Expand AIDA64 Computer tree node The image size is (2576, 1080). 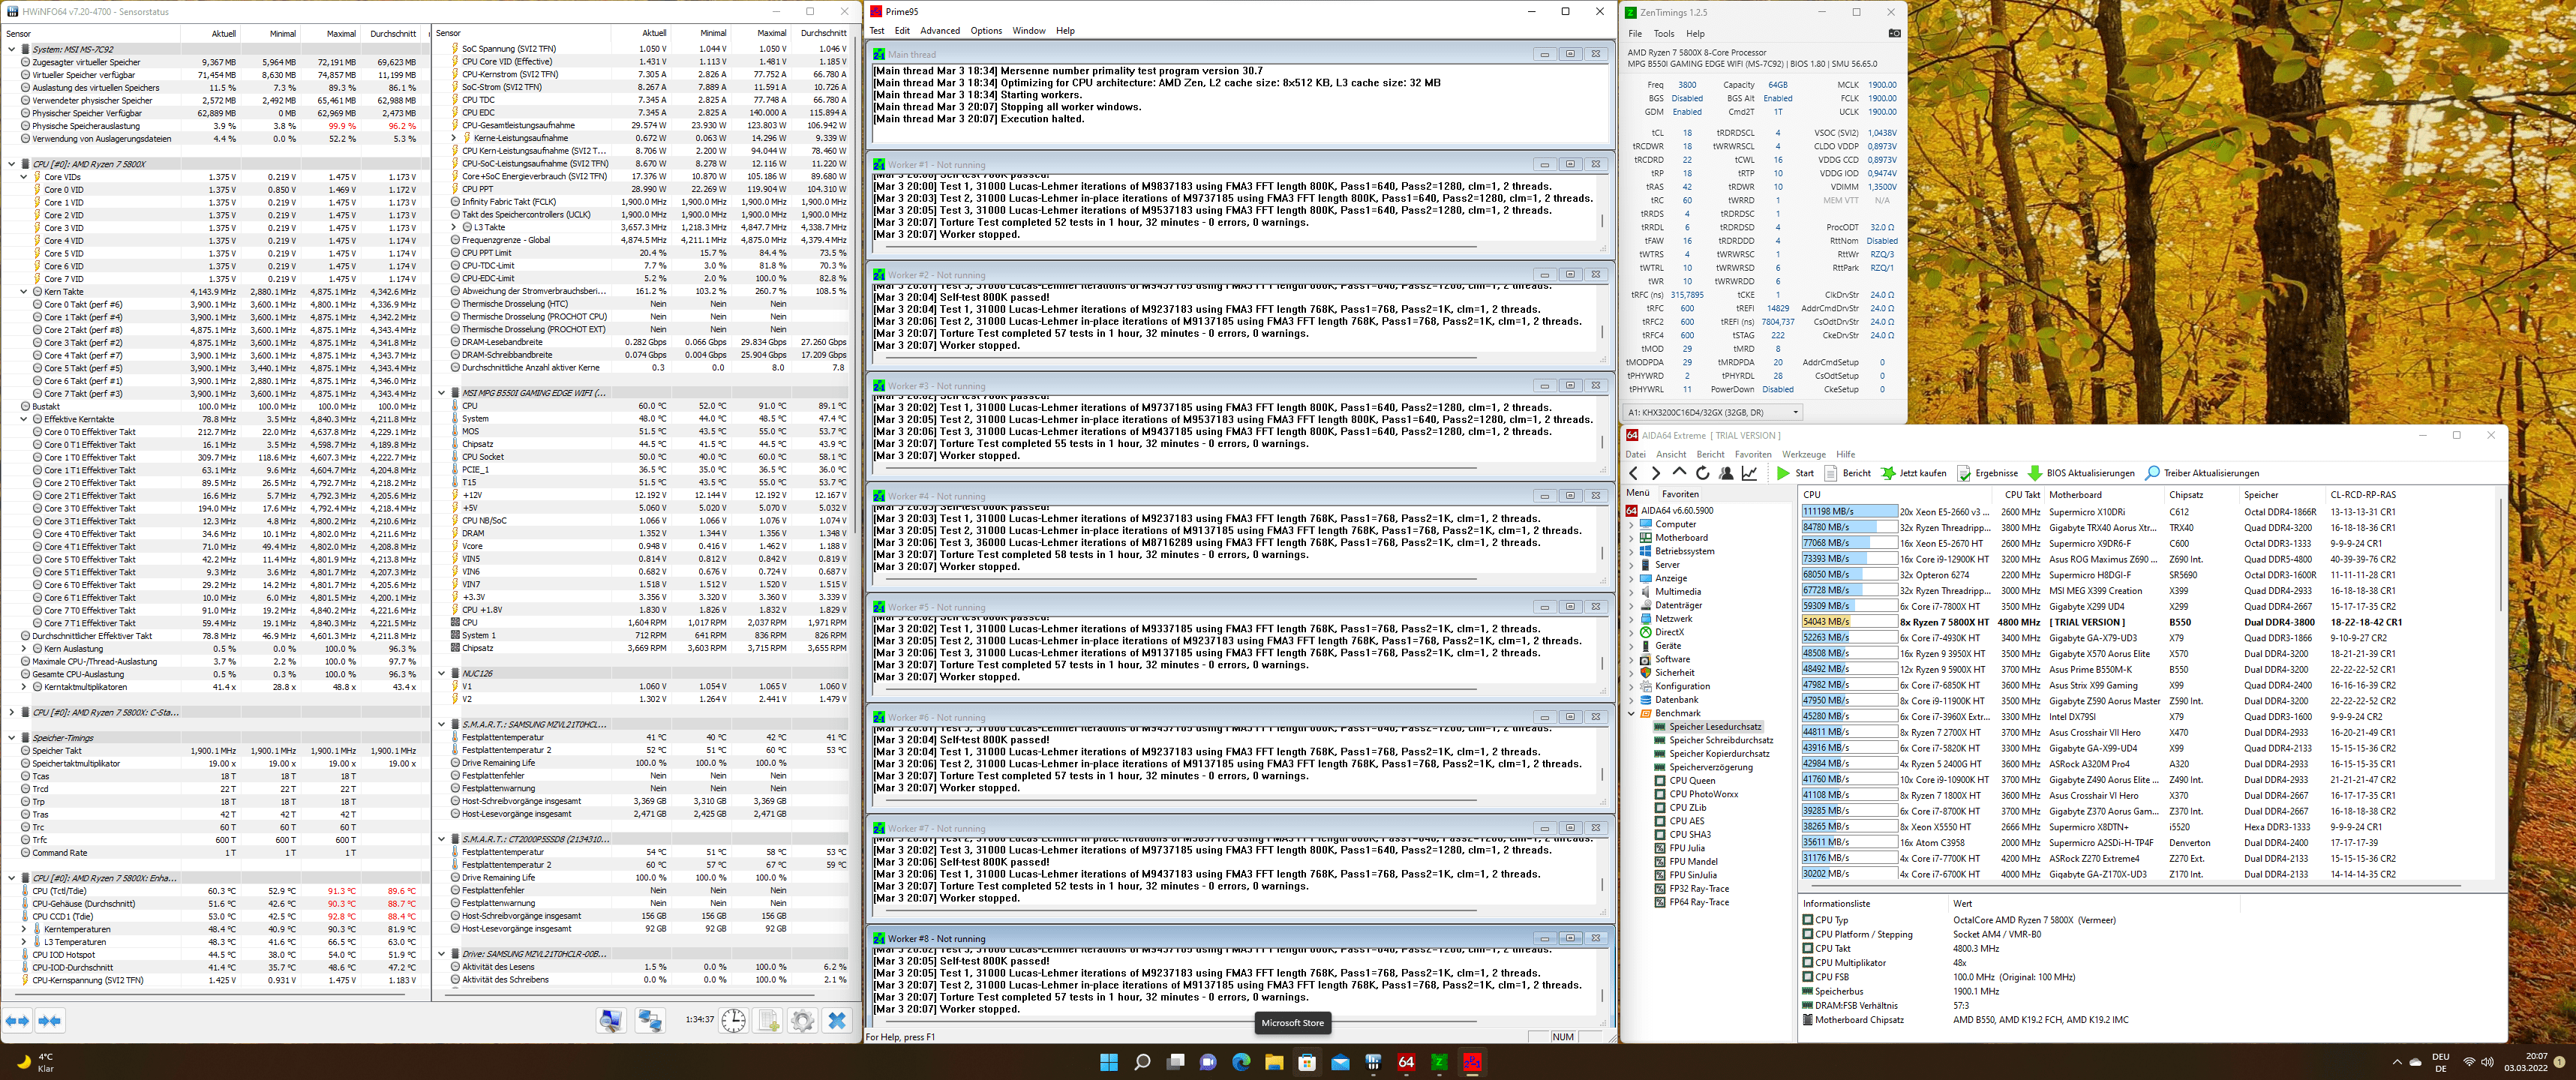point(1632,524)
